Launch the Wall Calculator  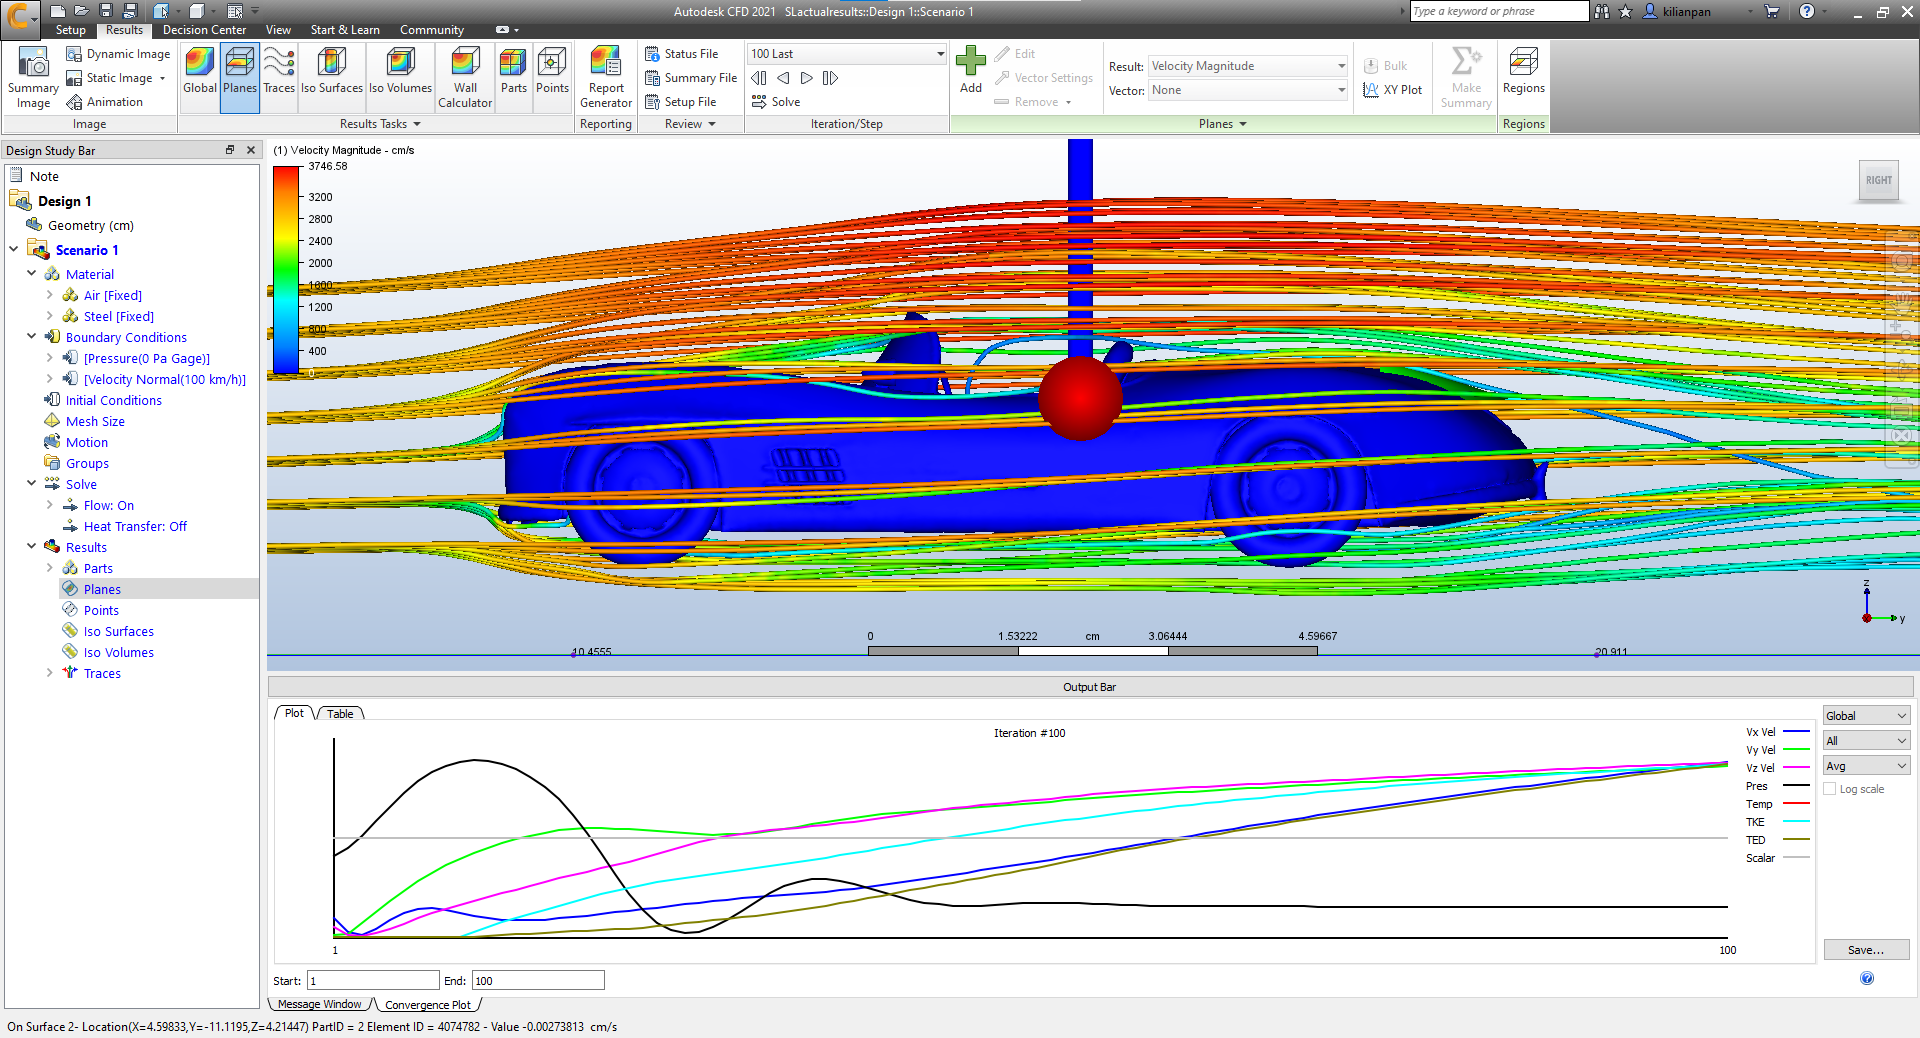tap(465, 78)
